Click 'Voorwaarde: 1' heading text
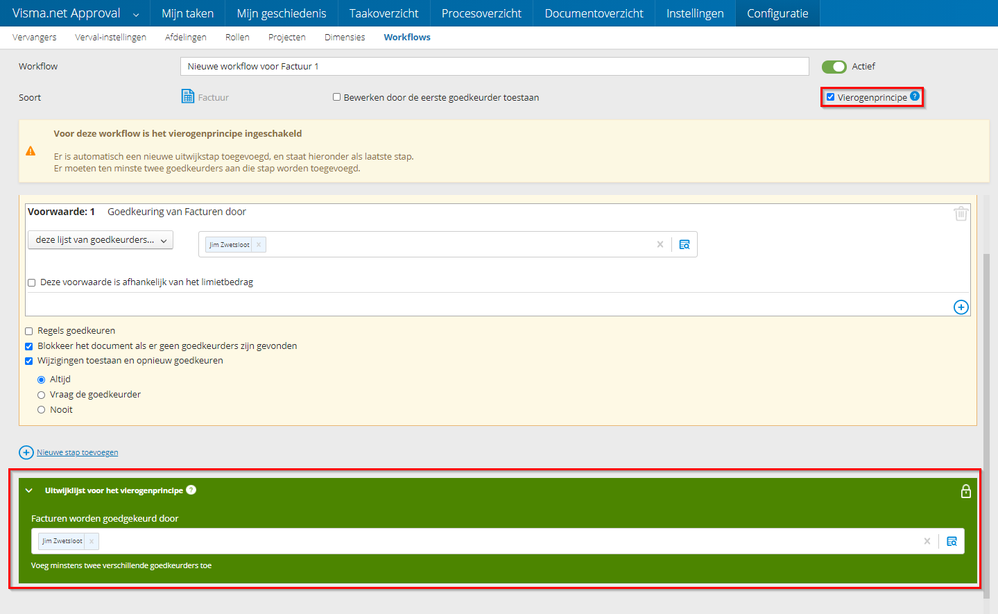The height and width of the screenshot is (614, 998). pyautogui.click(x=61, y=212)
